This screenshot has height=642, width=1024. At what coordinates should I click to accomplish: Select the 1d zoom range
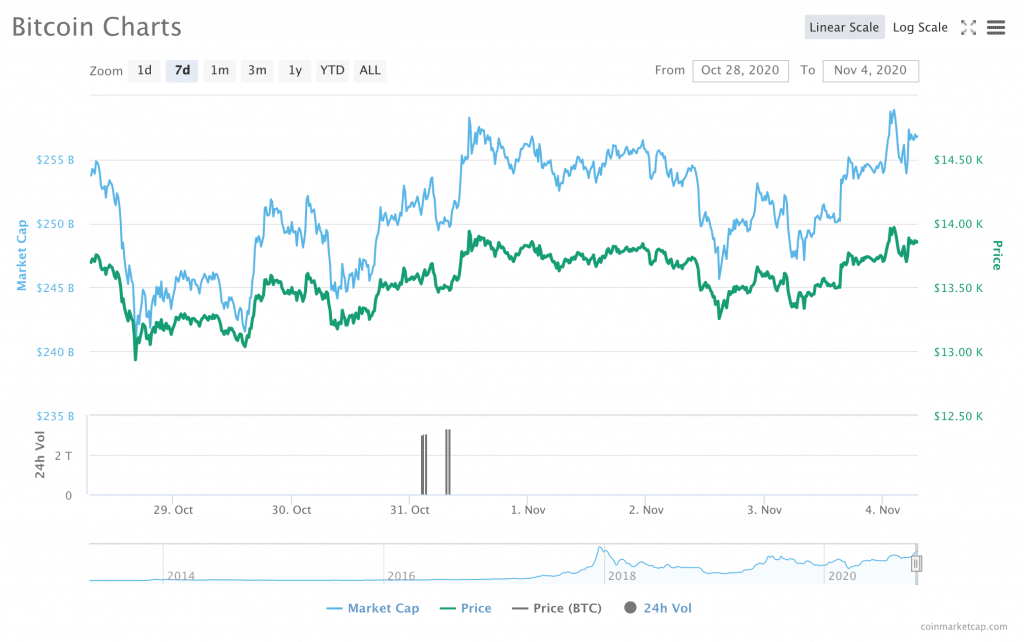pos(145,70)
